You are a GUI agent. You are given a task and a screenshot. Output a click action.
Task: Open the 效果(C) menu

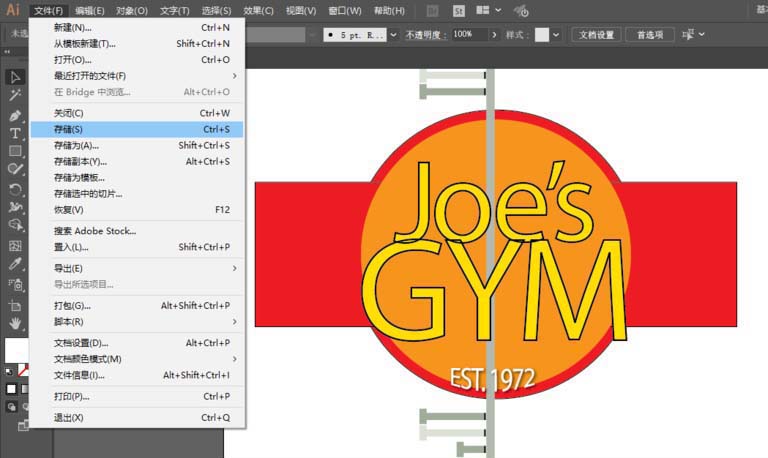259,10
